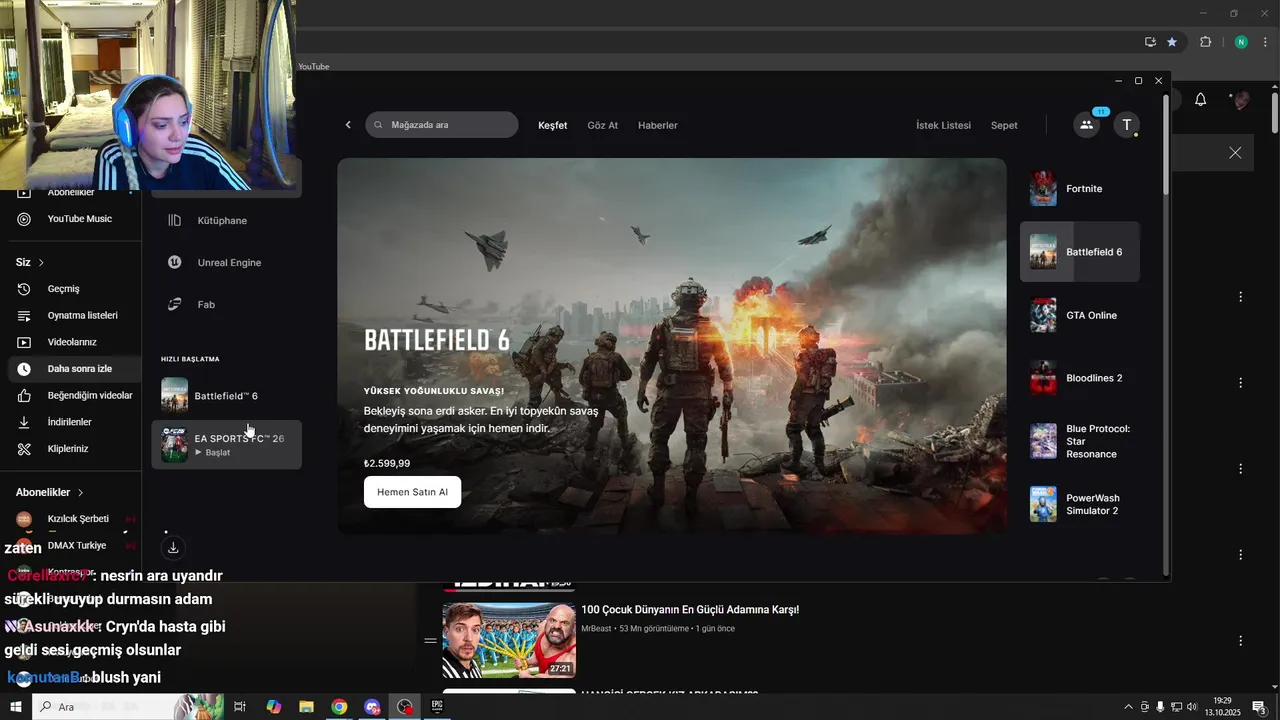1280x720 pixels.
Task: Show hidden tray icons chevron
Action: click(x=1129, y=707)
